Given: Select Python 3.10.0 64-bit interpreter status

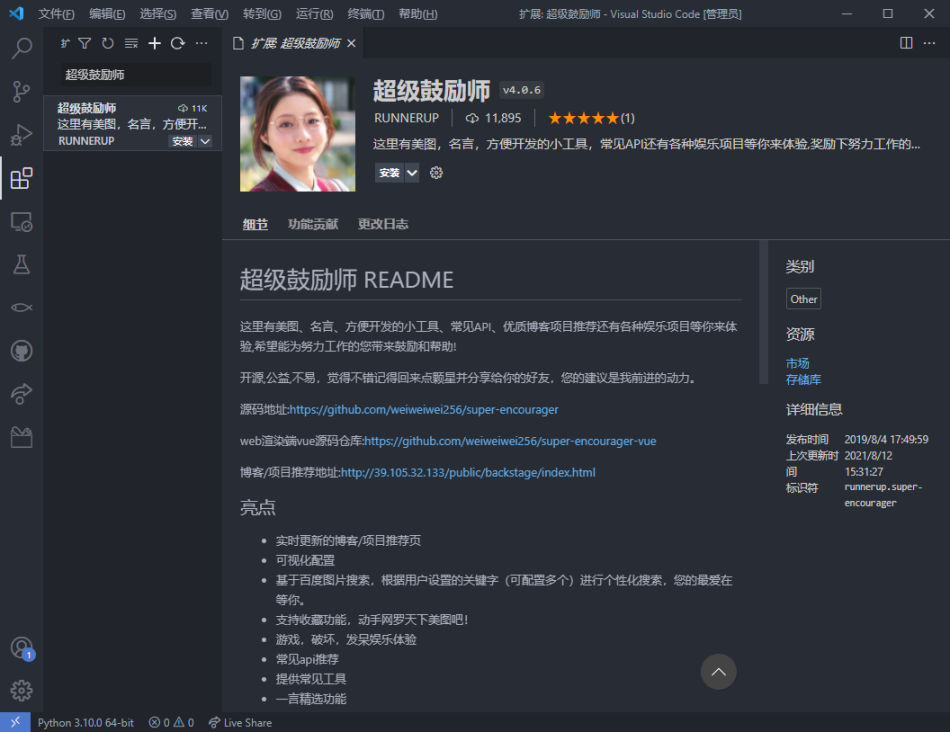Looking at the screenshot, I should [85, 722].
